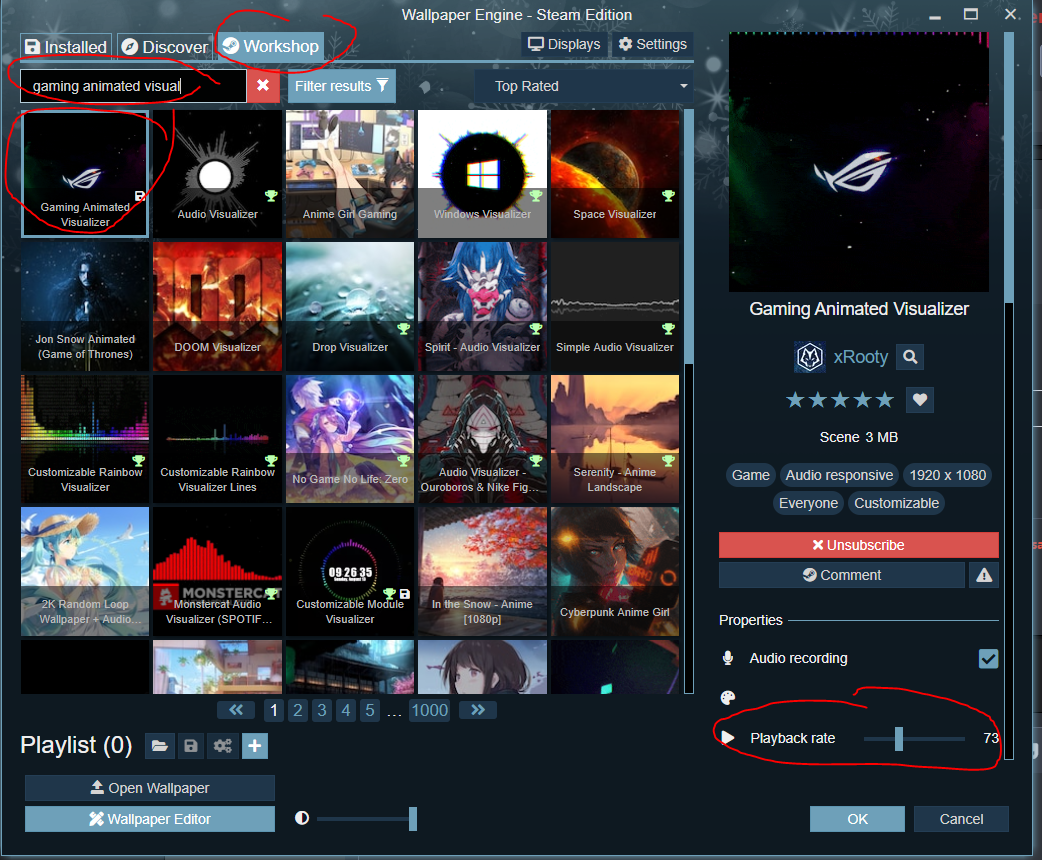The width and height of the screenshot is (1042, 860).
Task: Open the Settings menu
Action: pos(653,45)
